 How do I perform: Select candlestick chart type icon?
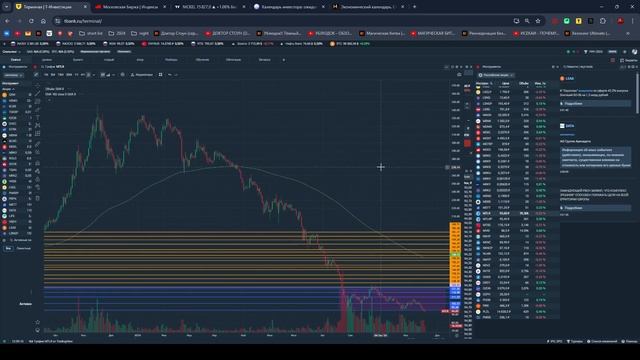tap(103, 75)
